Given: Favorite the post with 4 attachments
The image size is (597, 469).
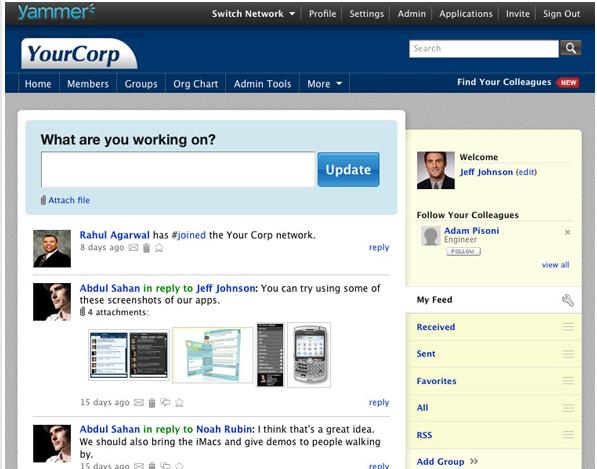Looking at the screenshot, I should 179,402.
